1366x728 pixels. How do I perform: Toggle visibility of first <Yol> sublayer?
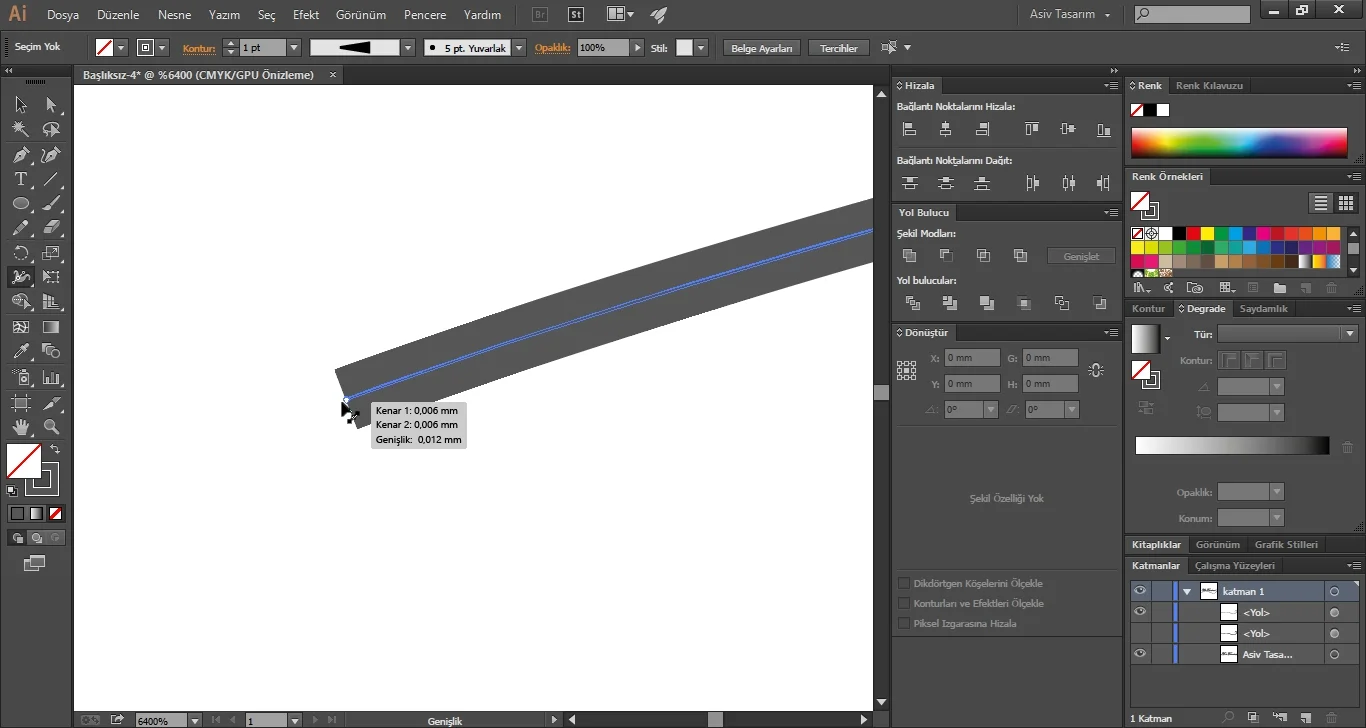point(1139,612)
